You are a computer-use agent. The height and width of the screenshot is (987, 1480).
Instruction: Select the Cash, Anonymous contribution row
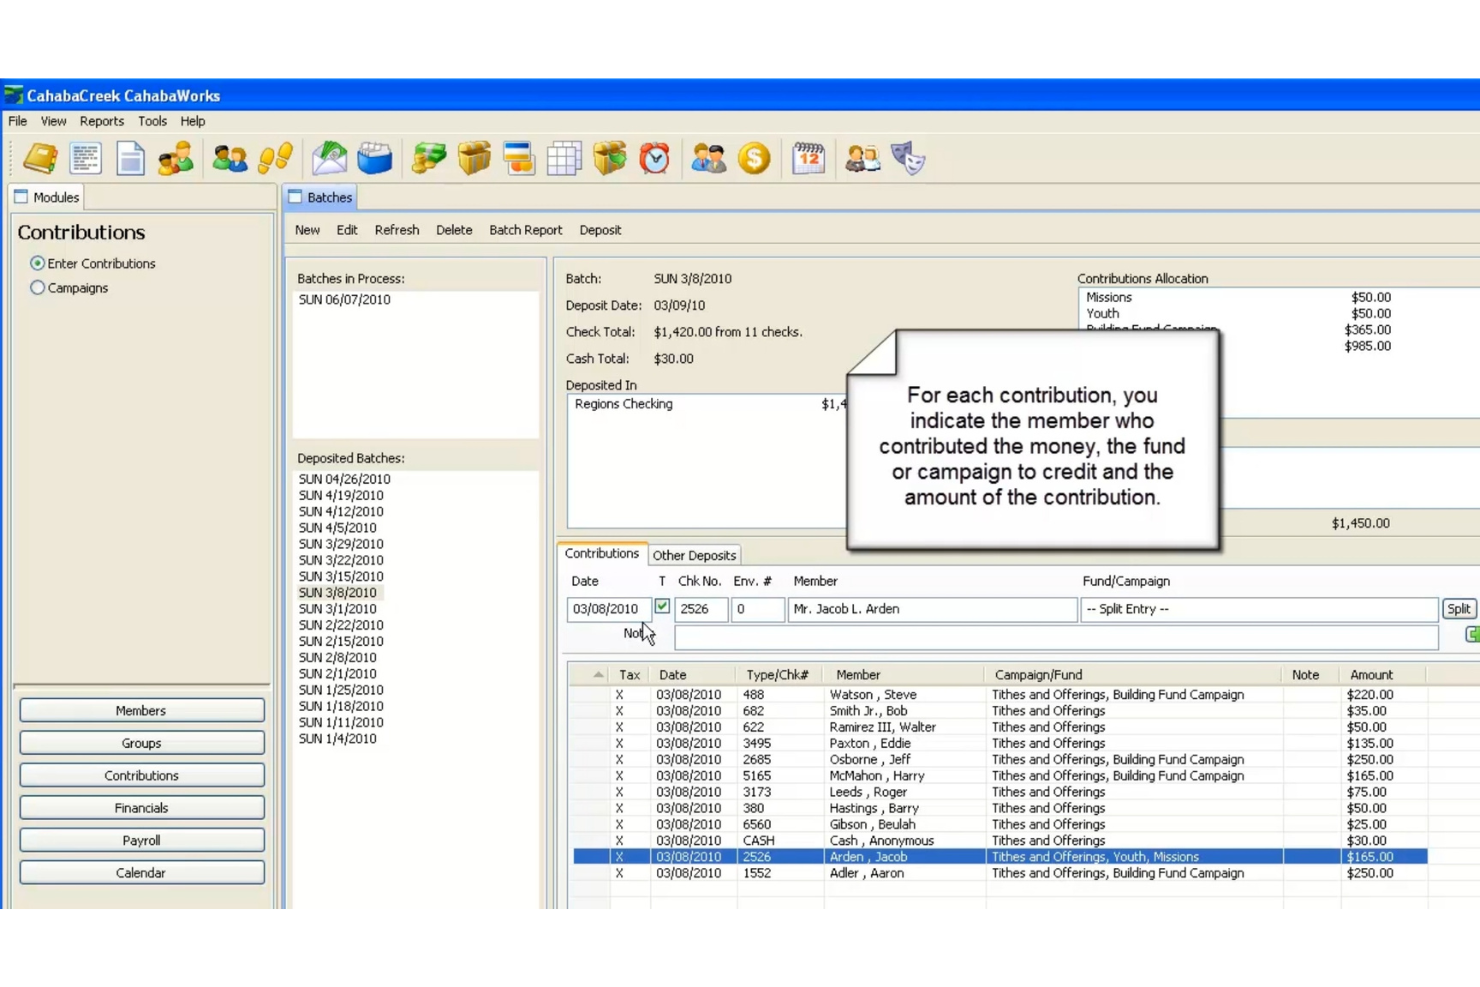[1000, 841]
